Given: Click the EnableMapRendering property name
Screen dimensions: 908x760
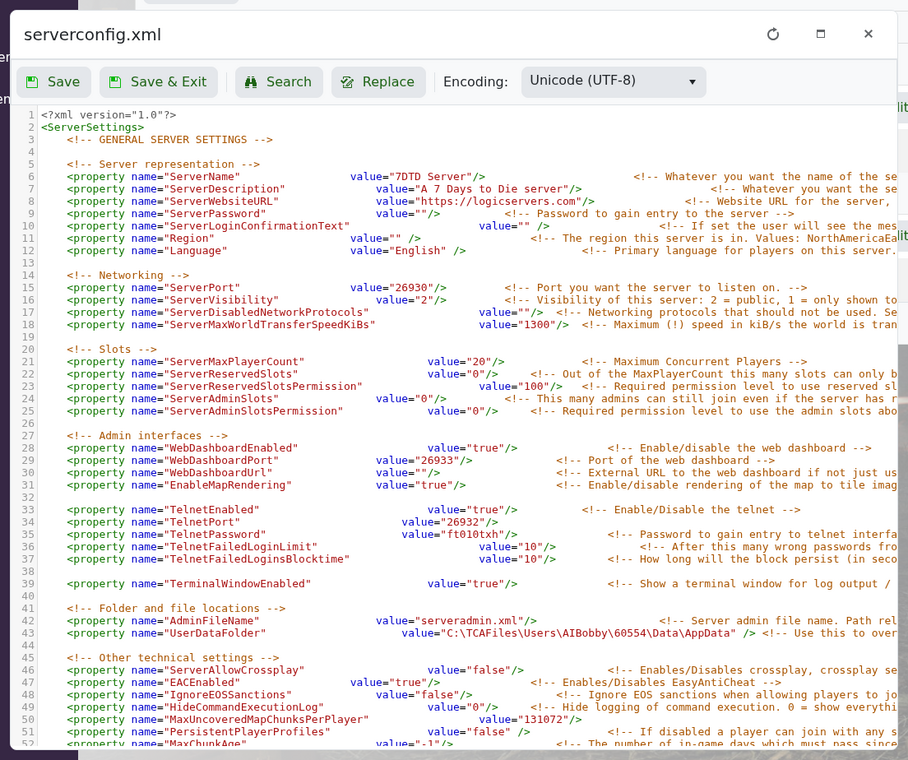Looking at the screenshot, I should (x=228, y=485).
